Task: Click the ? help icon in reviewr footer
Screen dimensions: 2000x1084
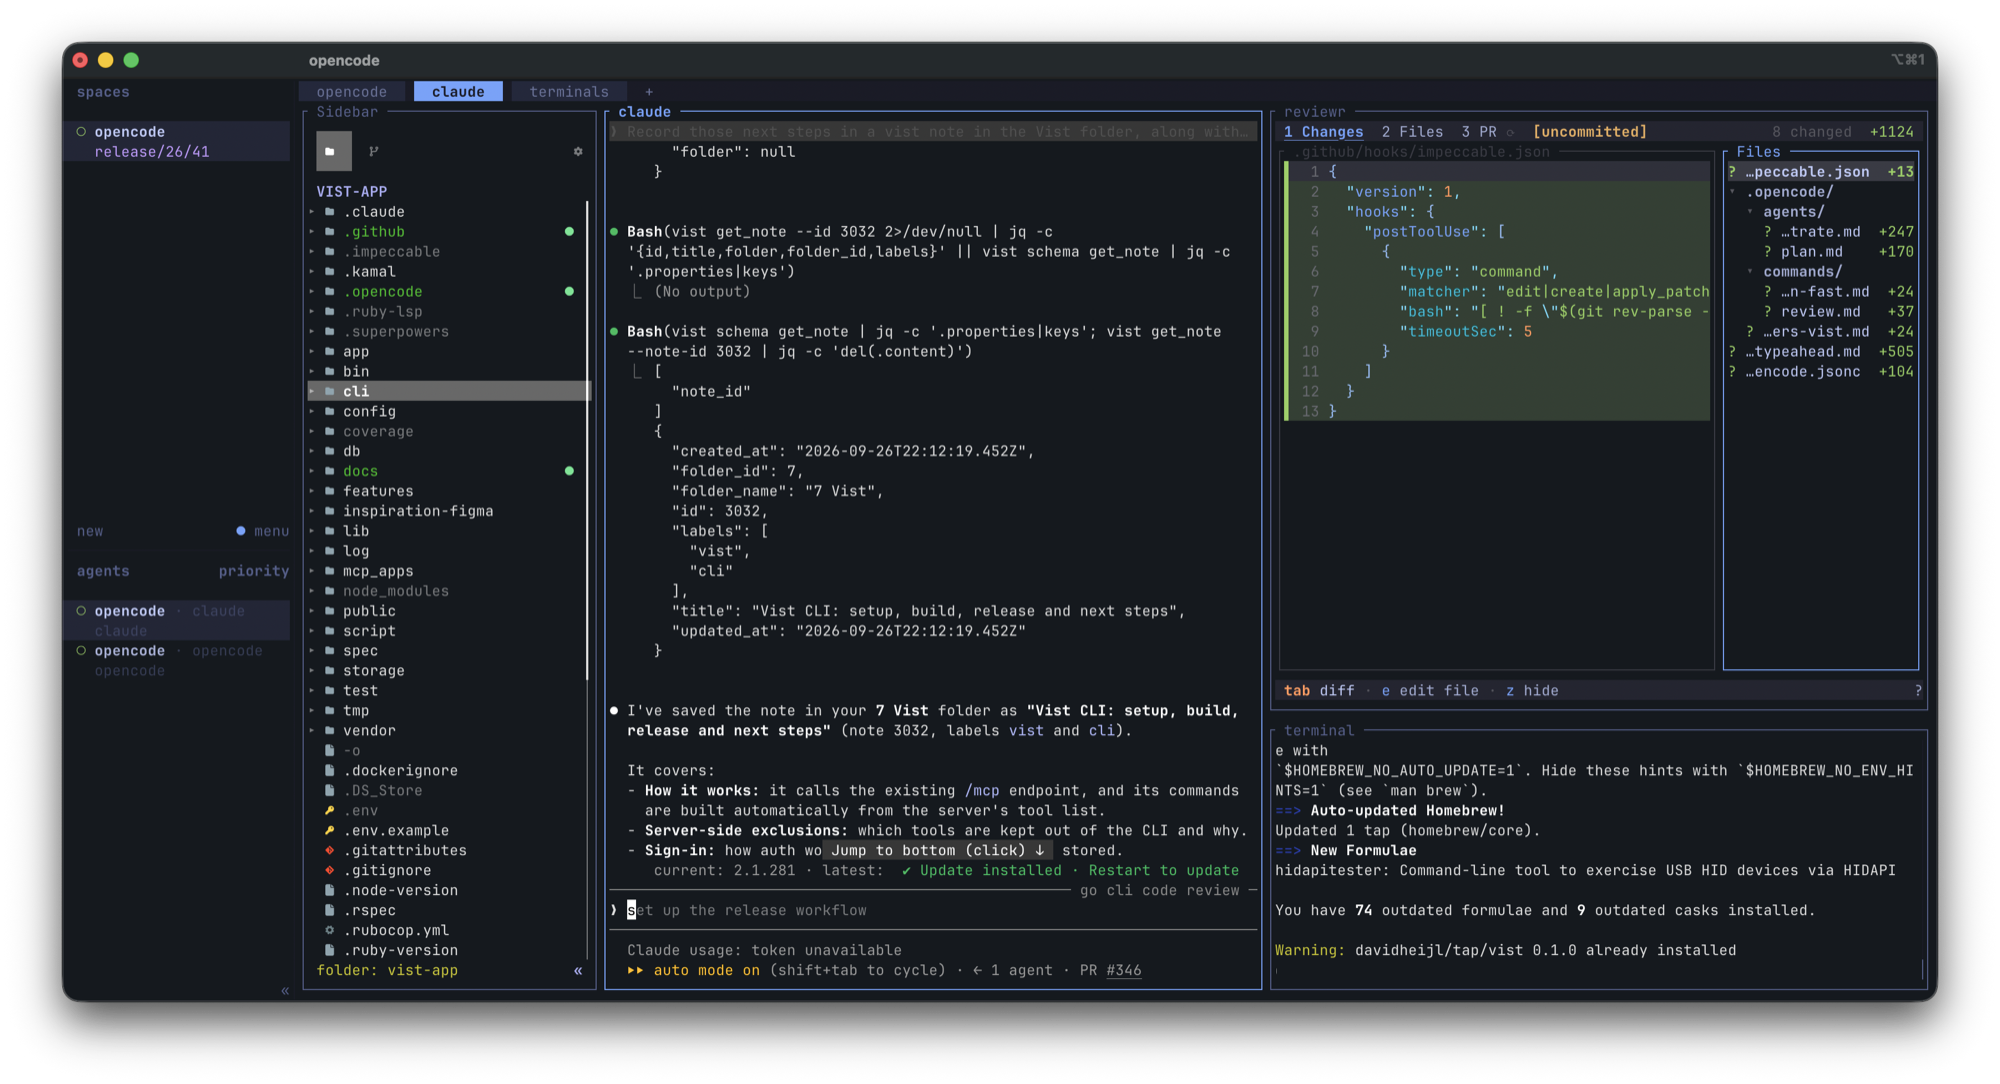Action: click(x=1917, y=690)
